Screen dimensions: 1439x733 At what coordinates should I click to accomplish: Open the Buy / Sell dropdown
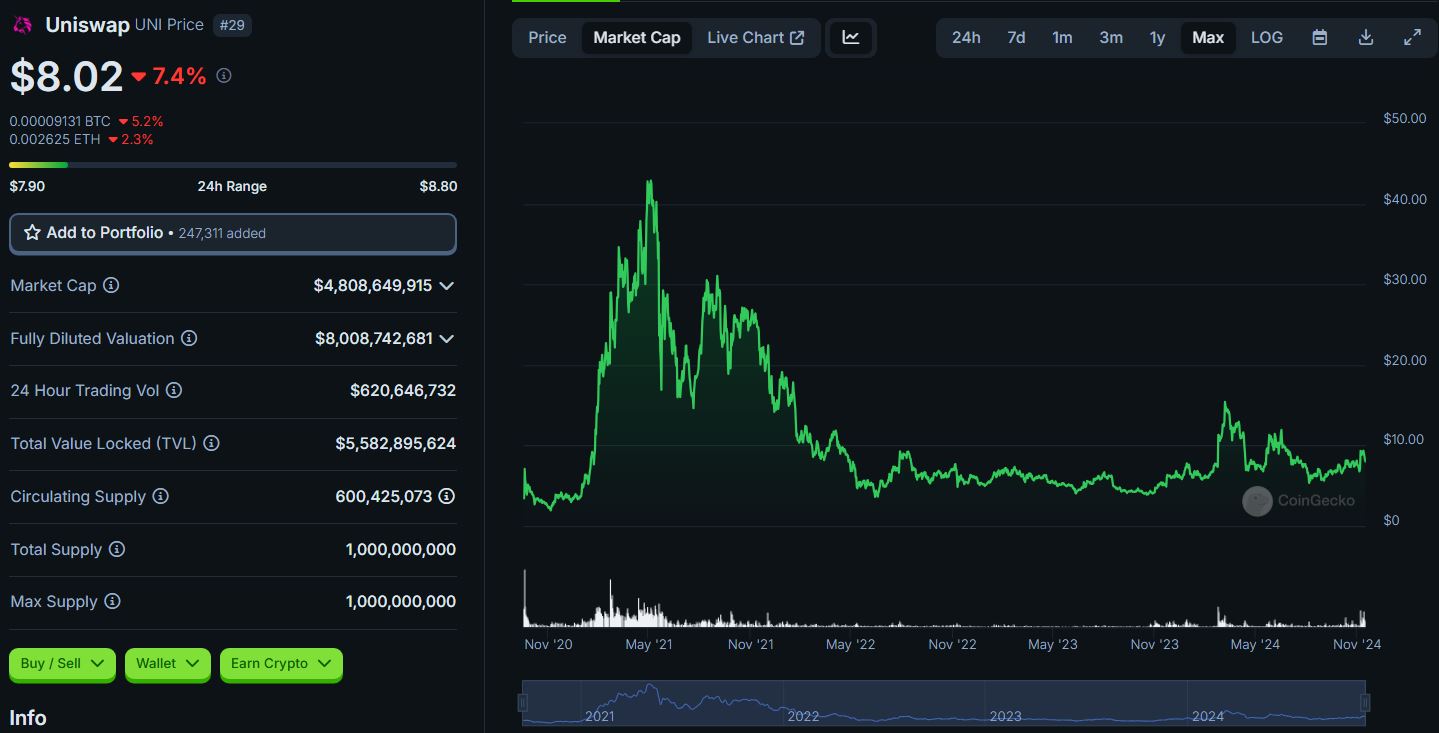point(62,663)
